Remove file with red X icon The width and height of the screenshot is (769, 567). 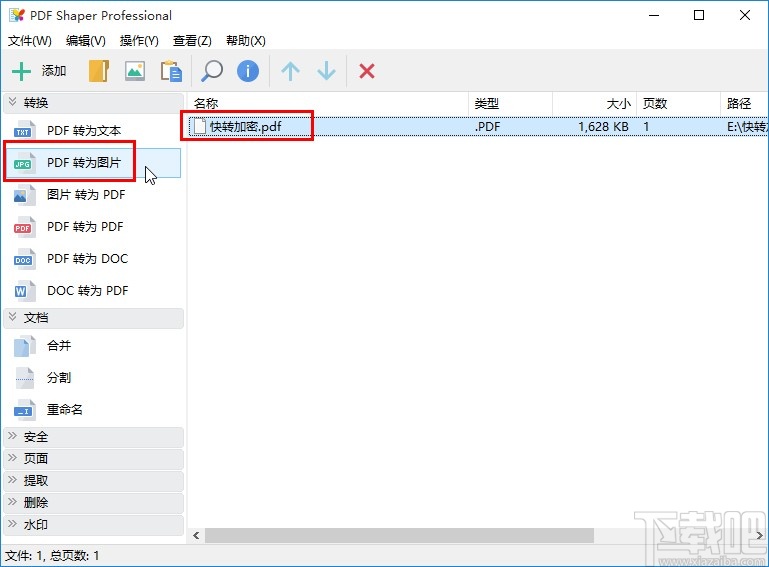click(367, 71)
